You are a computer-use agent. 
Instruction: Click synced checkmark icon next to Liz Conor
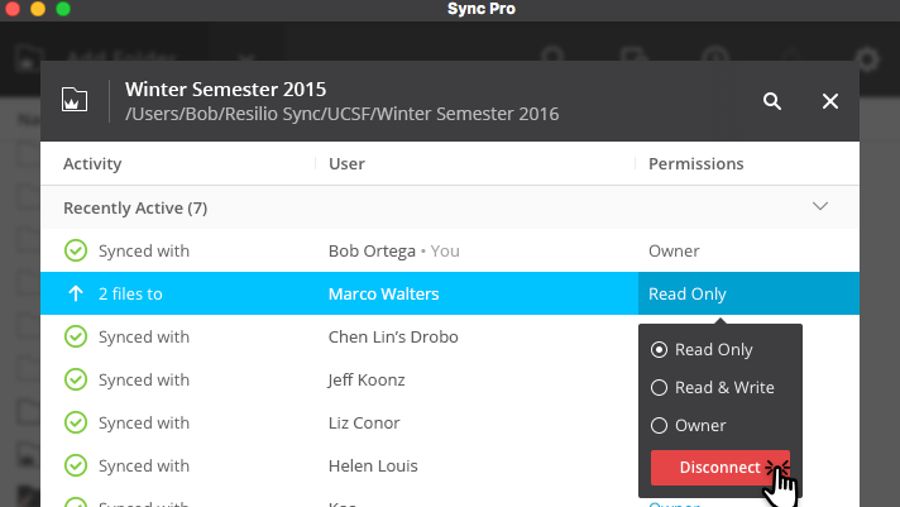point(75,423)
